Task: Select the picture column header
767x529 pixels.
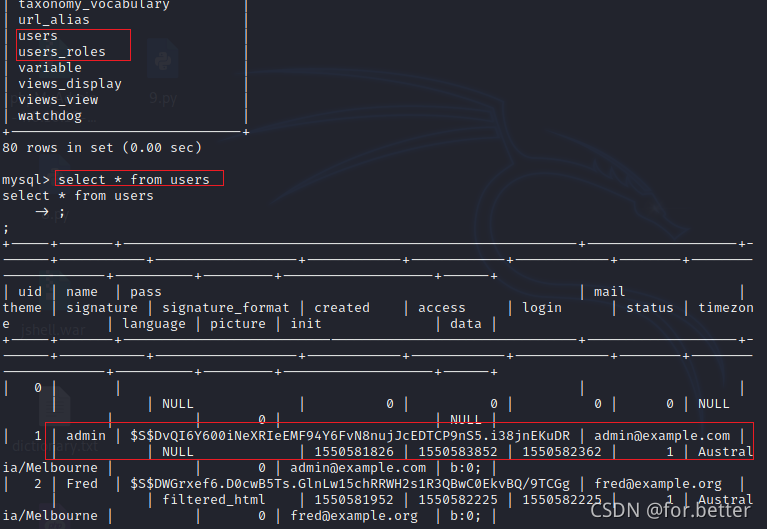Action: pyautogui.click(x=238, y=324)
